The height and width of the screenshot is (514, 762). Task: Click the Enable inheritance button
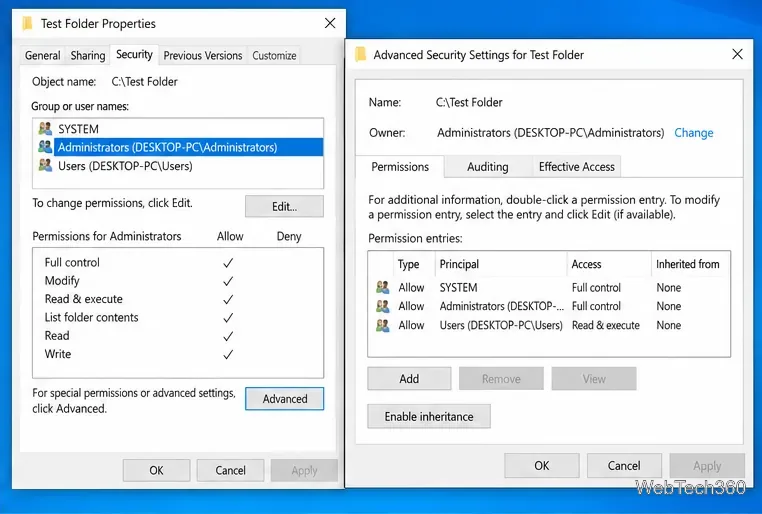pyautogui.click(x=429, y=416)
